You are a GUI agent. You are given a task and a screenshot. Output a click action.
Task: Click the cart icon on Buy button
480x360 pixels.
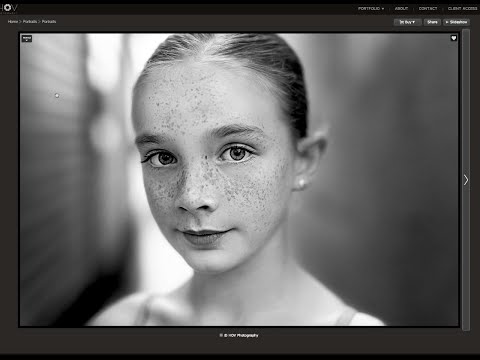click(402, 22)
